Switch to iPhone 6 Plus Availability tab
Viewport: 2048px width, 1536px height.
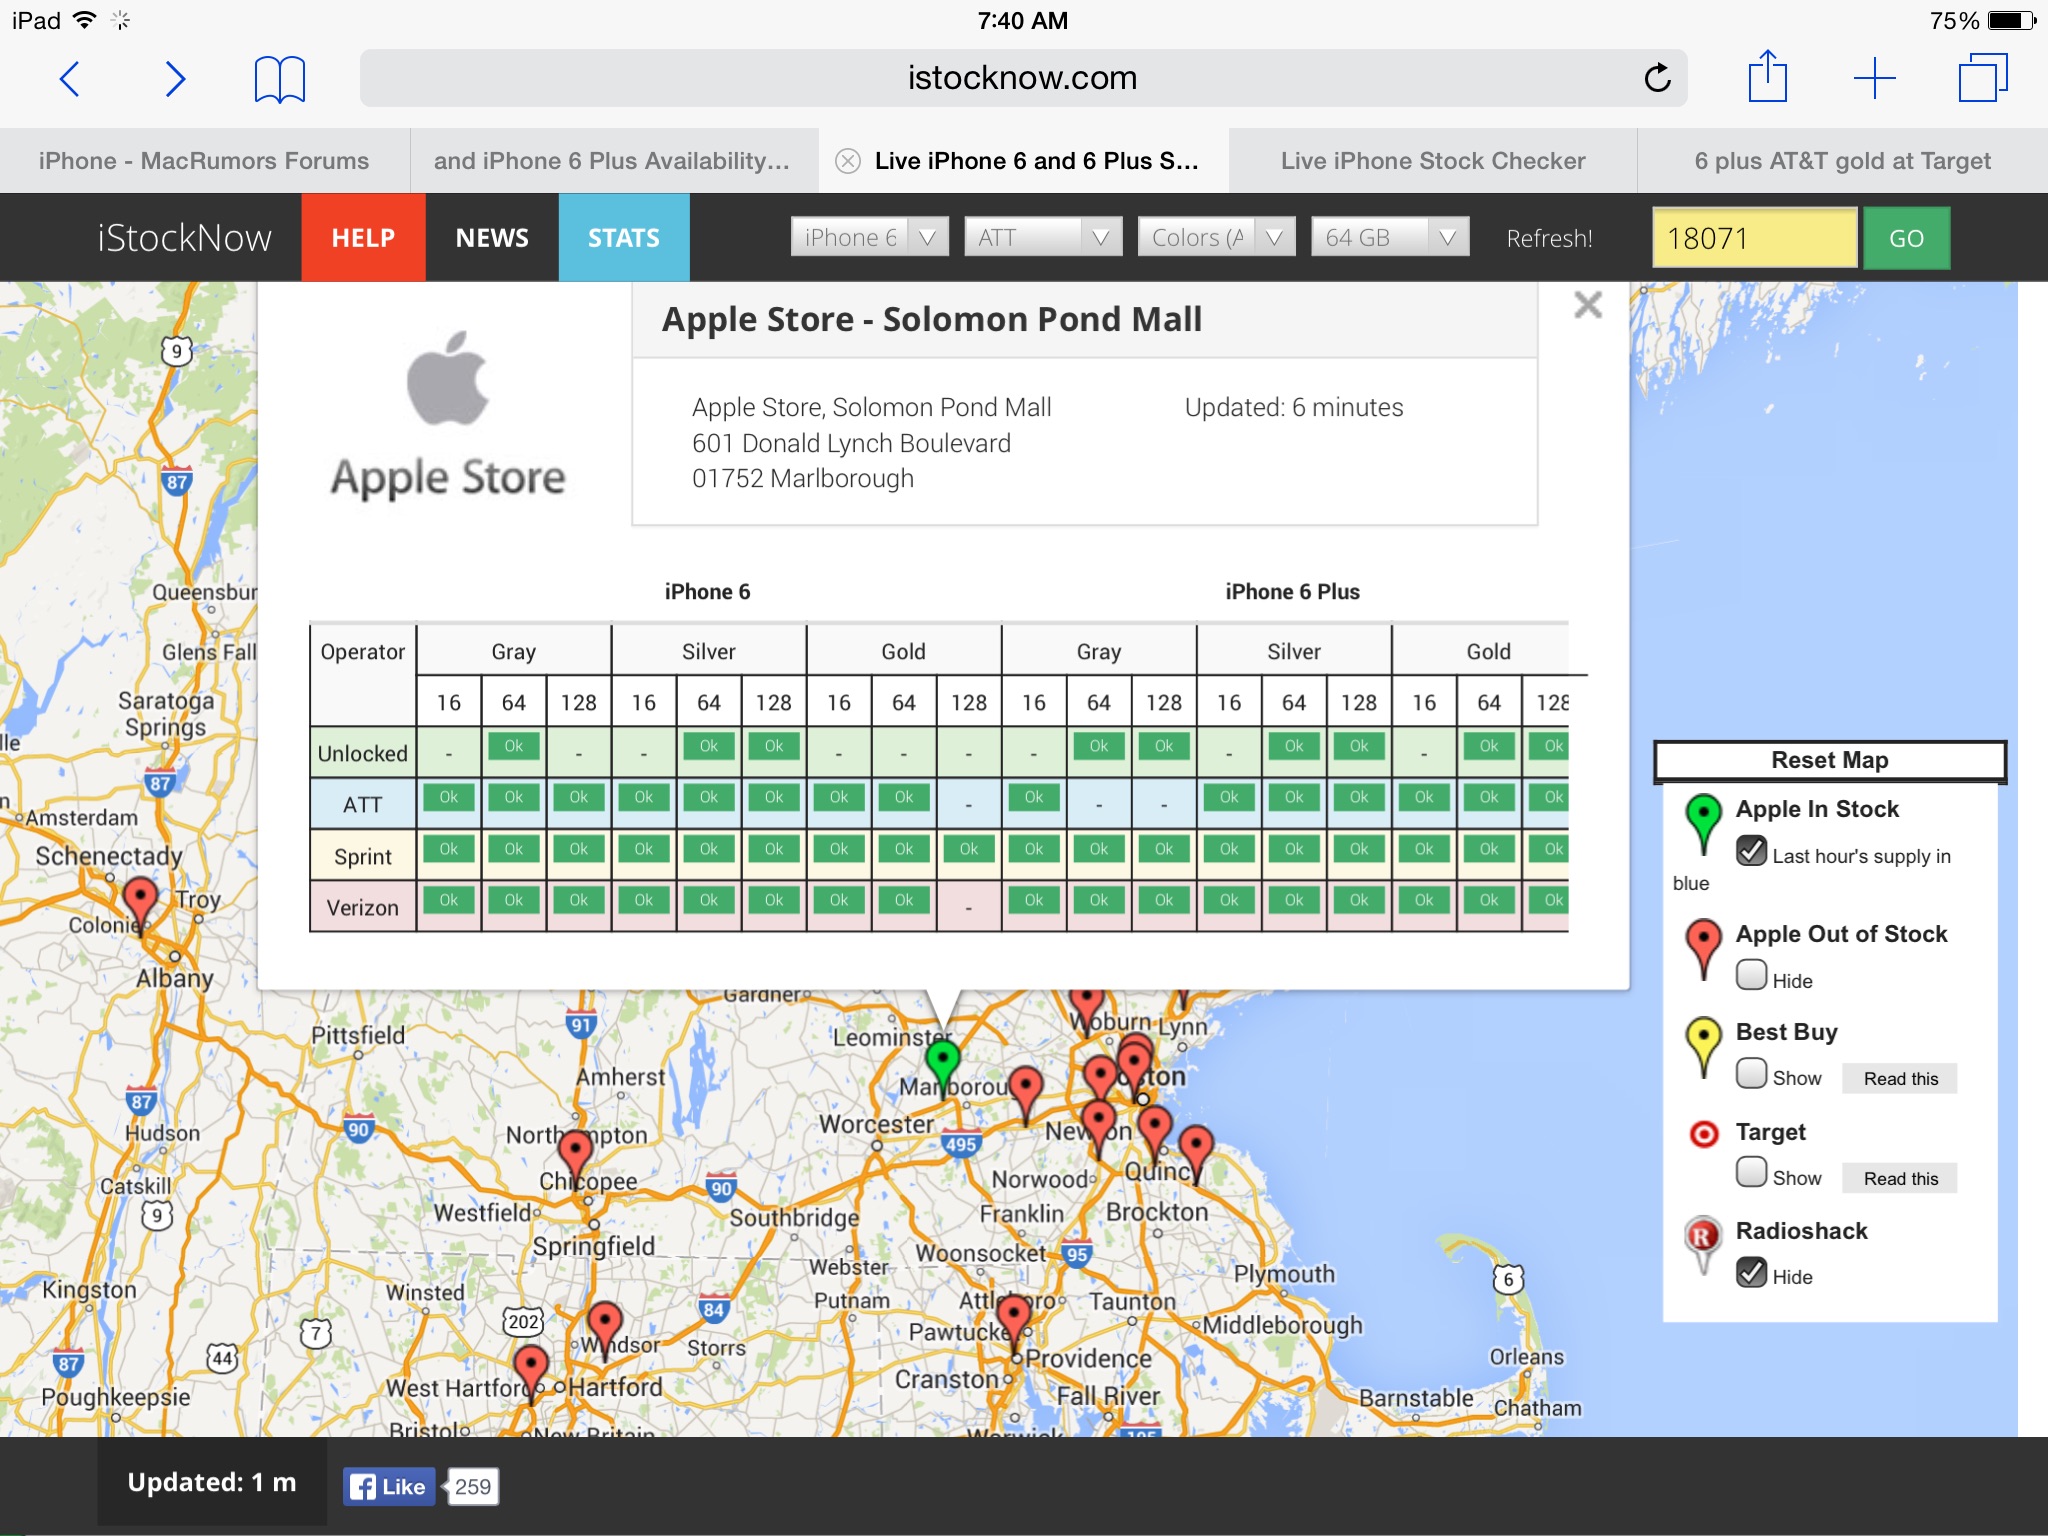click(612, 161)
